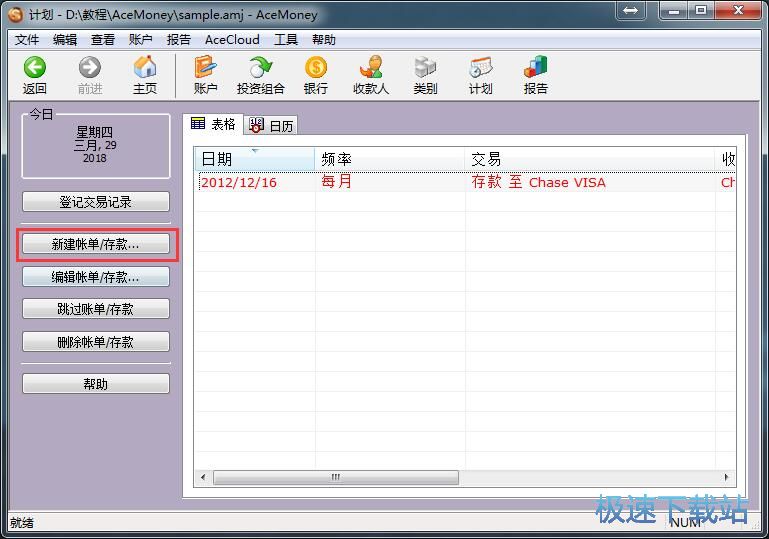Open the File (文件) menu
769x539 pixels.
[x=27, y=40]
